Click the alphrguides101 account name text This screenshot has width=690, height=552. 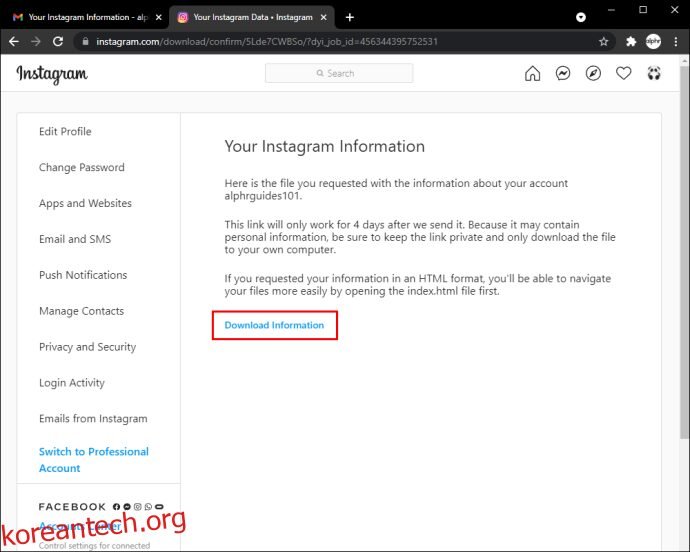[x=262, y=196]
